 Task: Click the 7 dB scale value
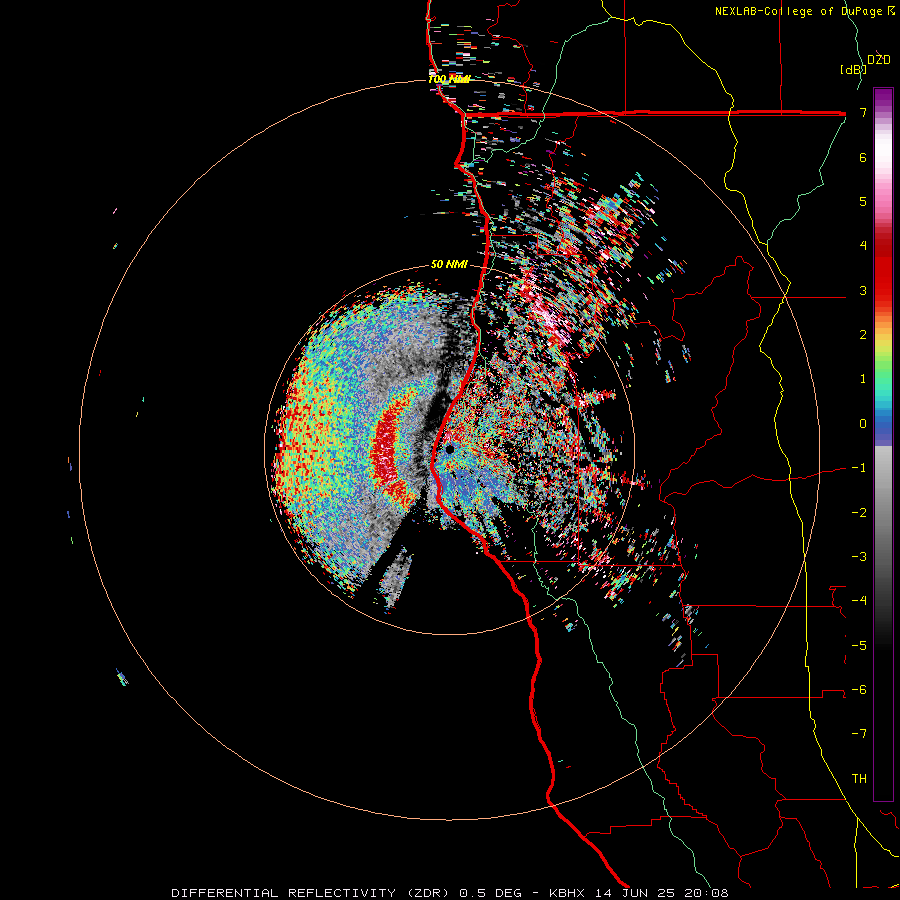(x=863, y=112)
